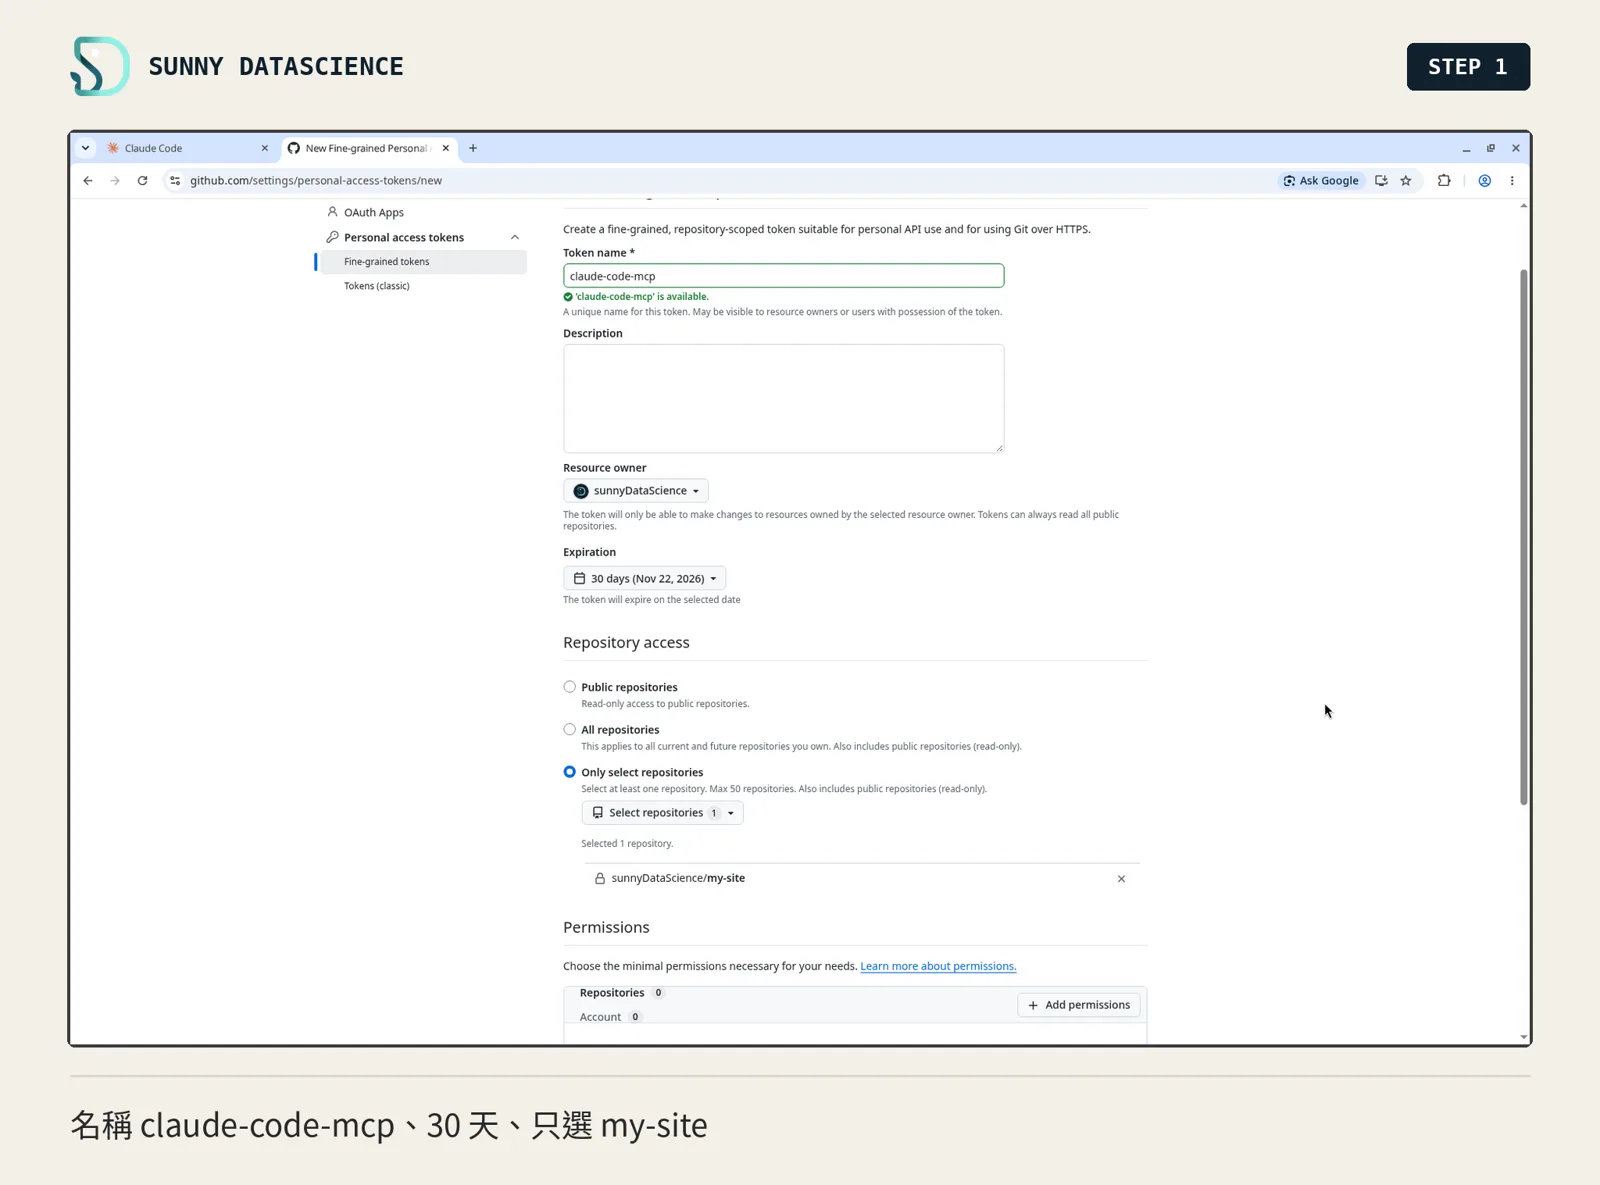Click the Add permissions button
The image size is (1600, 1185).
click(1079, 1005)
